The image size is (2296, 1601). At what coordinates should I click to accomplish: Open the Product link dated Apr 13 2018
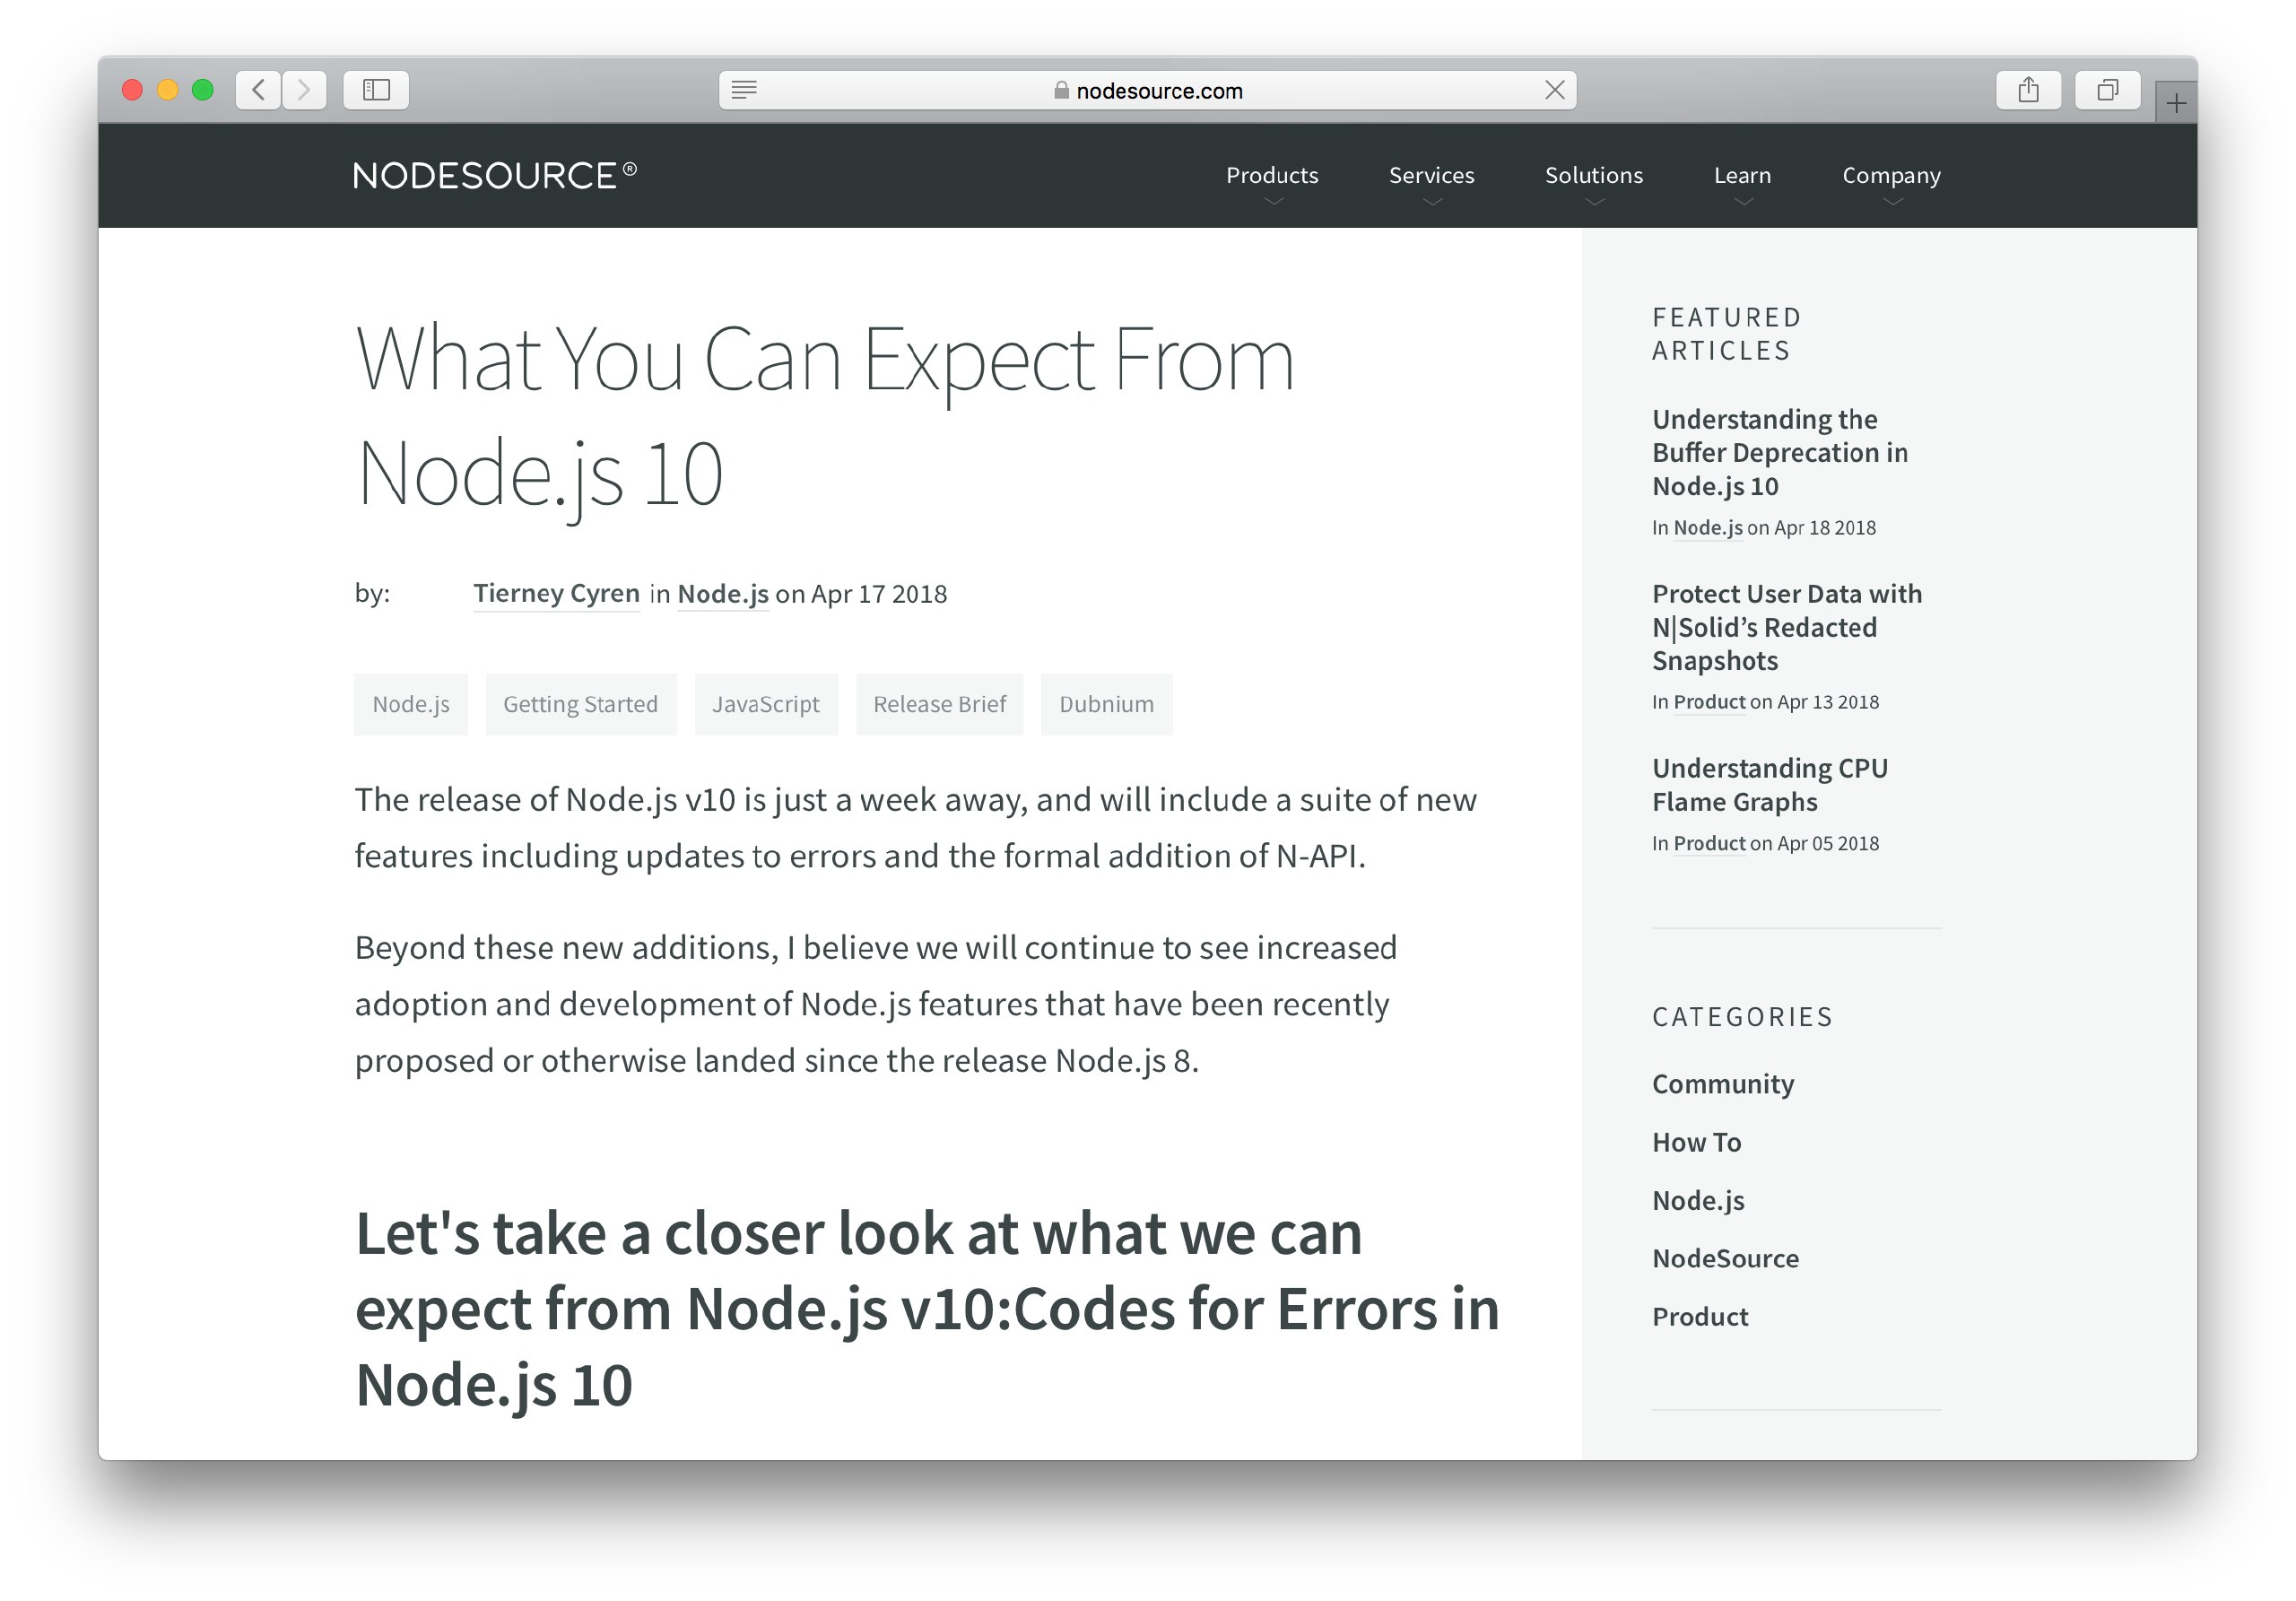pyautogui.click(x=1709, y=702)
